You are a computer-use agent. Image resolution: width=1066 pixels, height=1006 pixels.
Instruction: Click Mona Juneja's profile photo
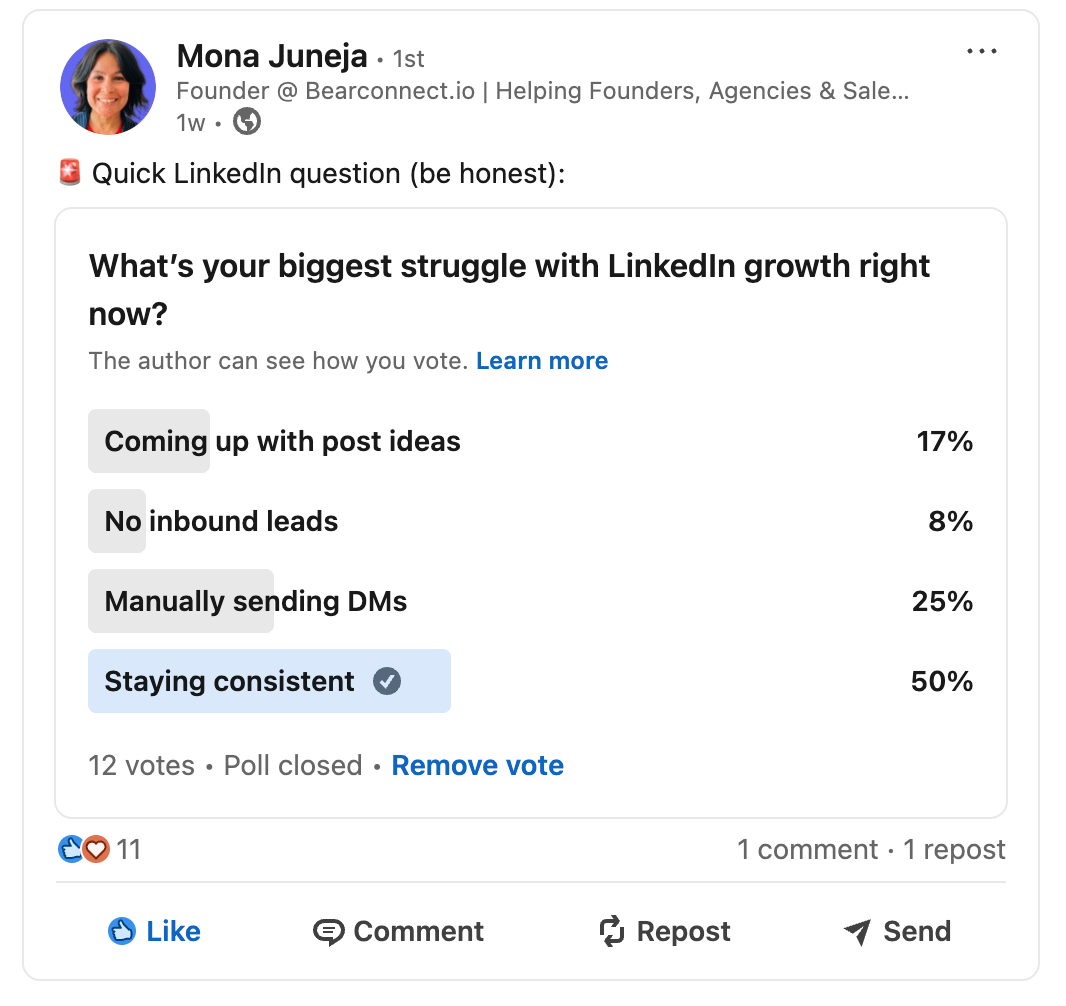(x=108, y=87)
